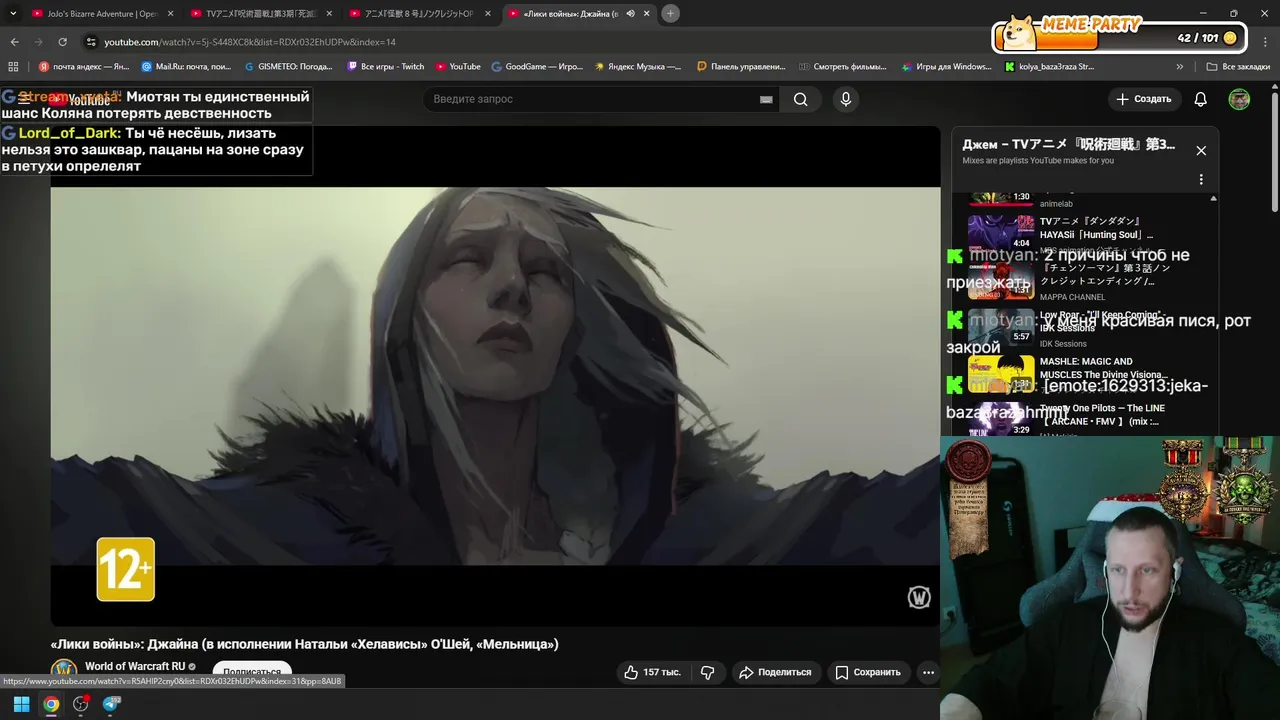Dislike the video
This screenshot has height=720, width=1280.
click(x=708, y=672)
